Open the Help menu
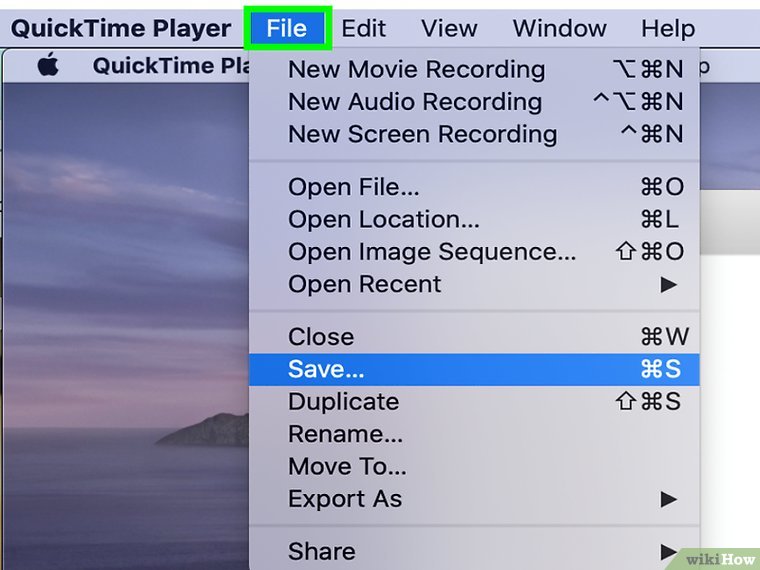This screenshot has width=760, height=570. point(667,28)
